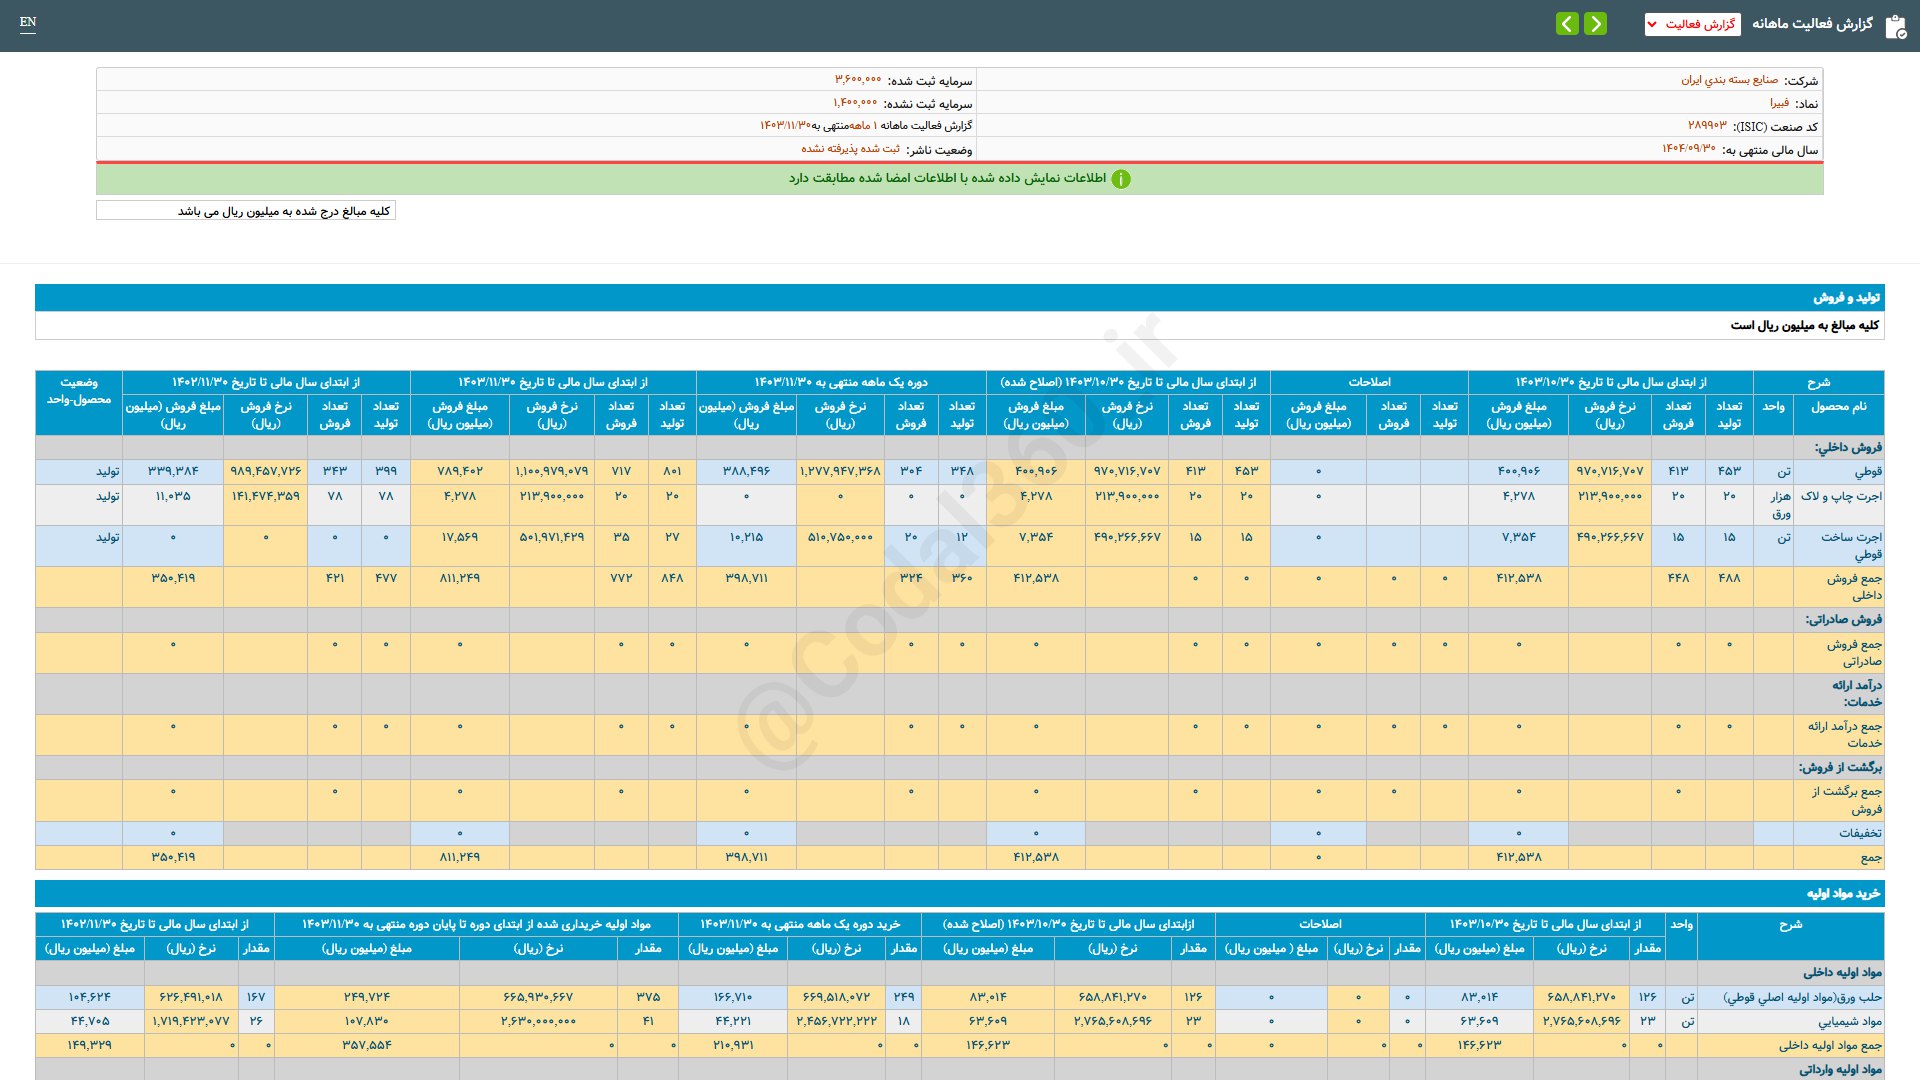Click the symbol value next to نماد

(x=1779, y=103)
